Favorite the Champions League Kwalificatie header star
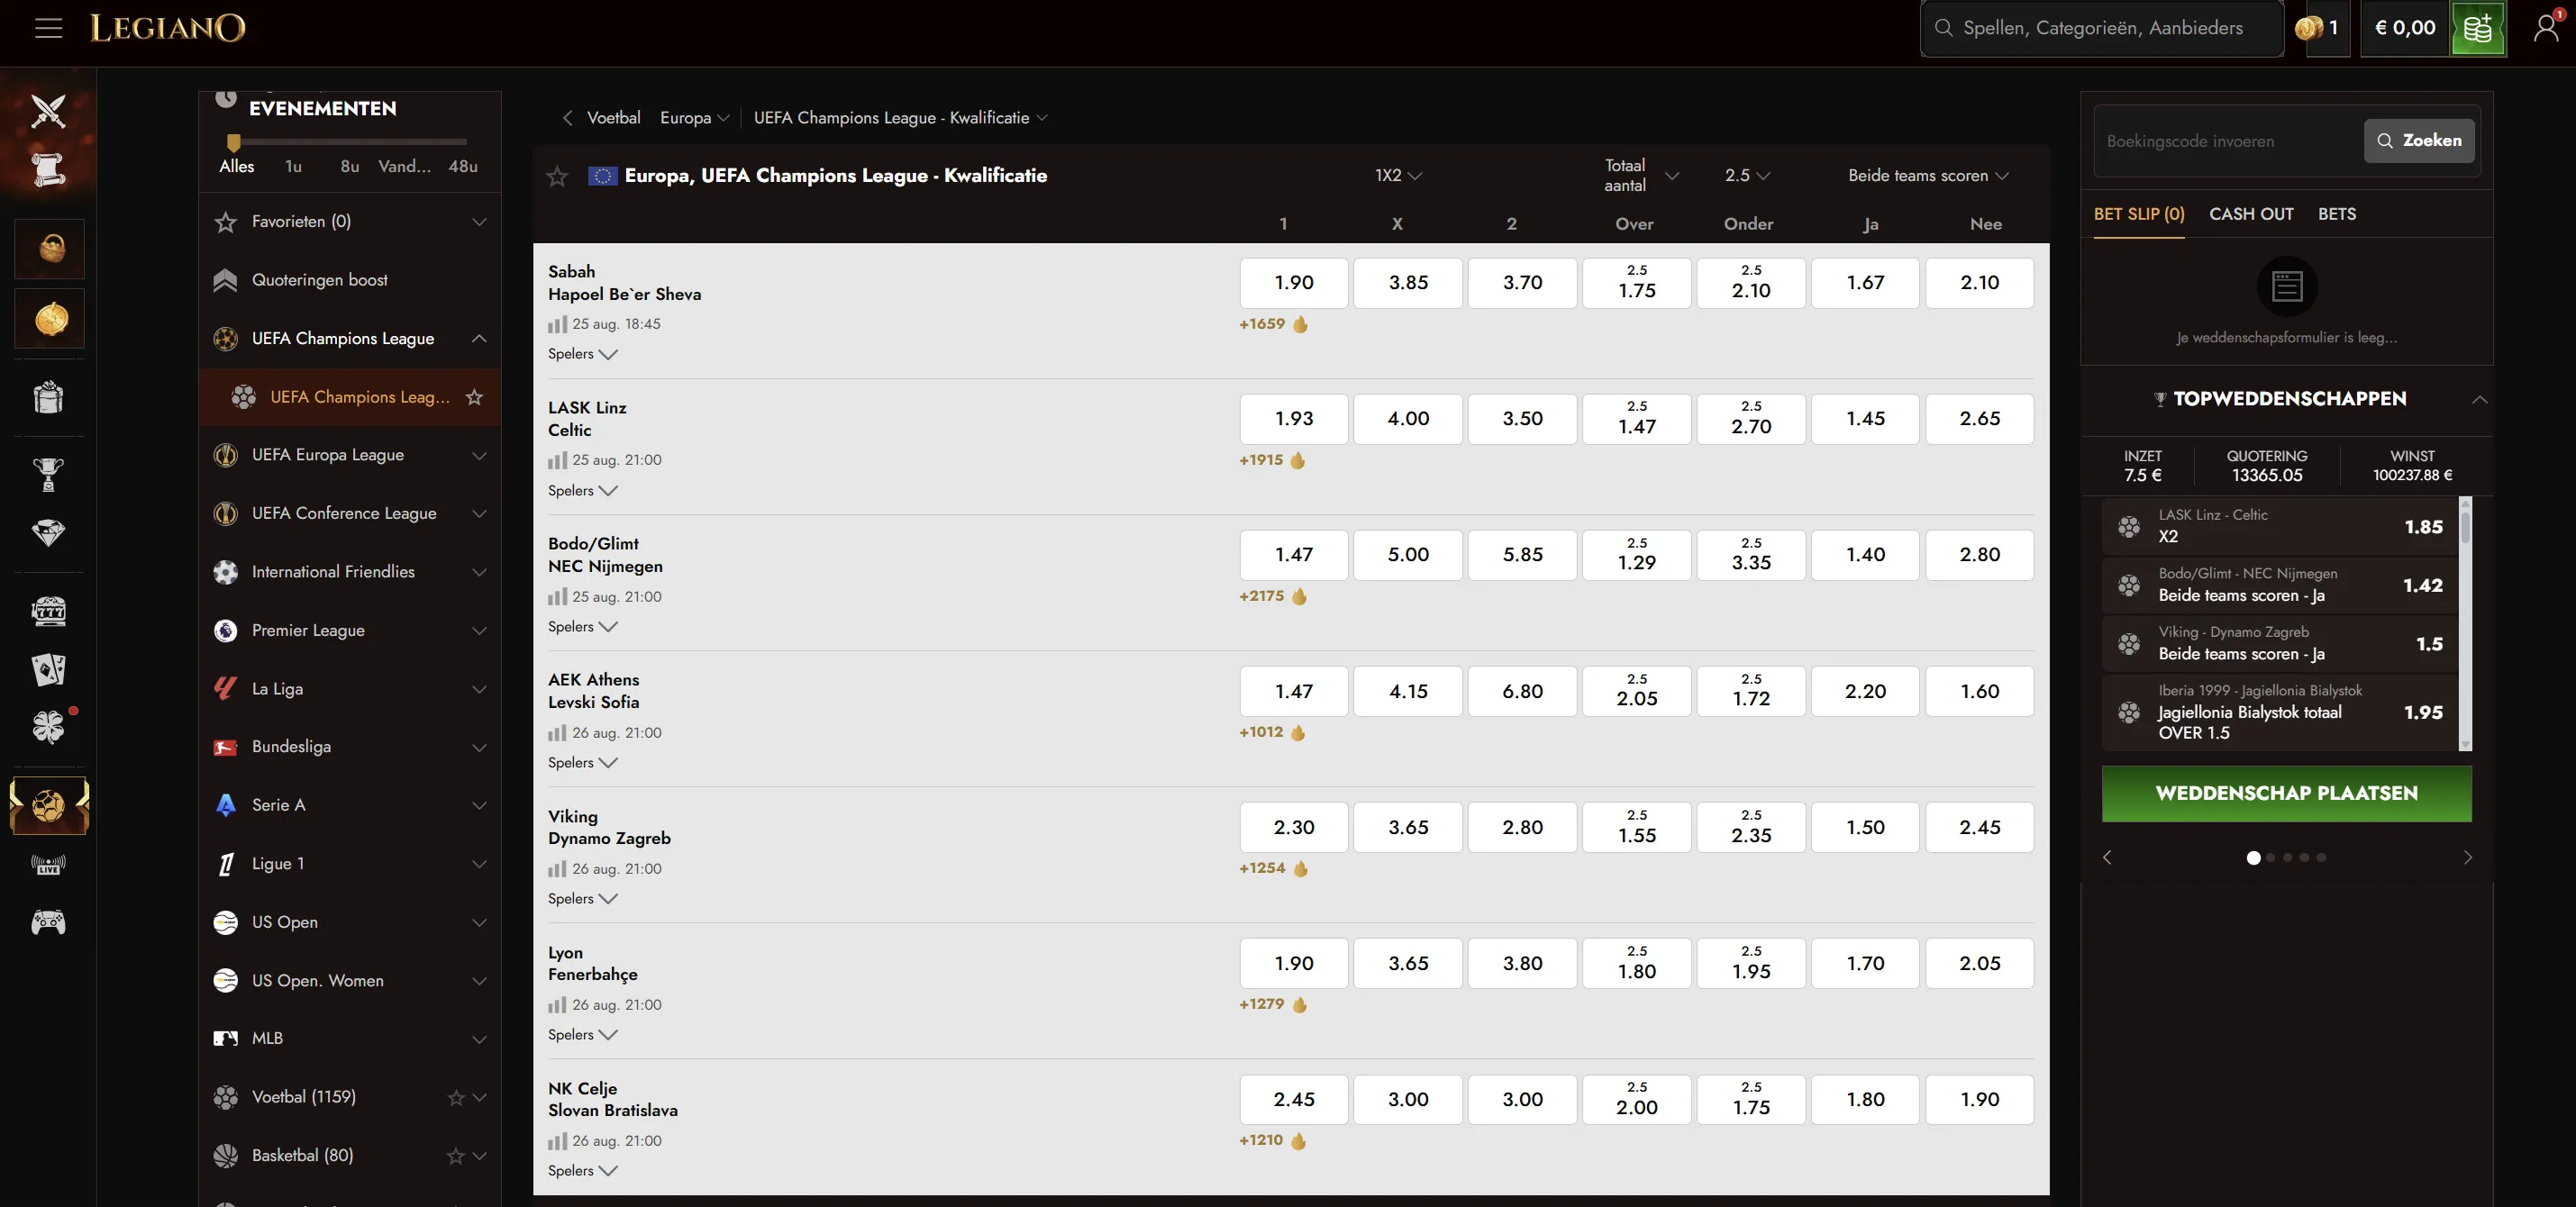 (x=557, y=176)
